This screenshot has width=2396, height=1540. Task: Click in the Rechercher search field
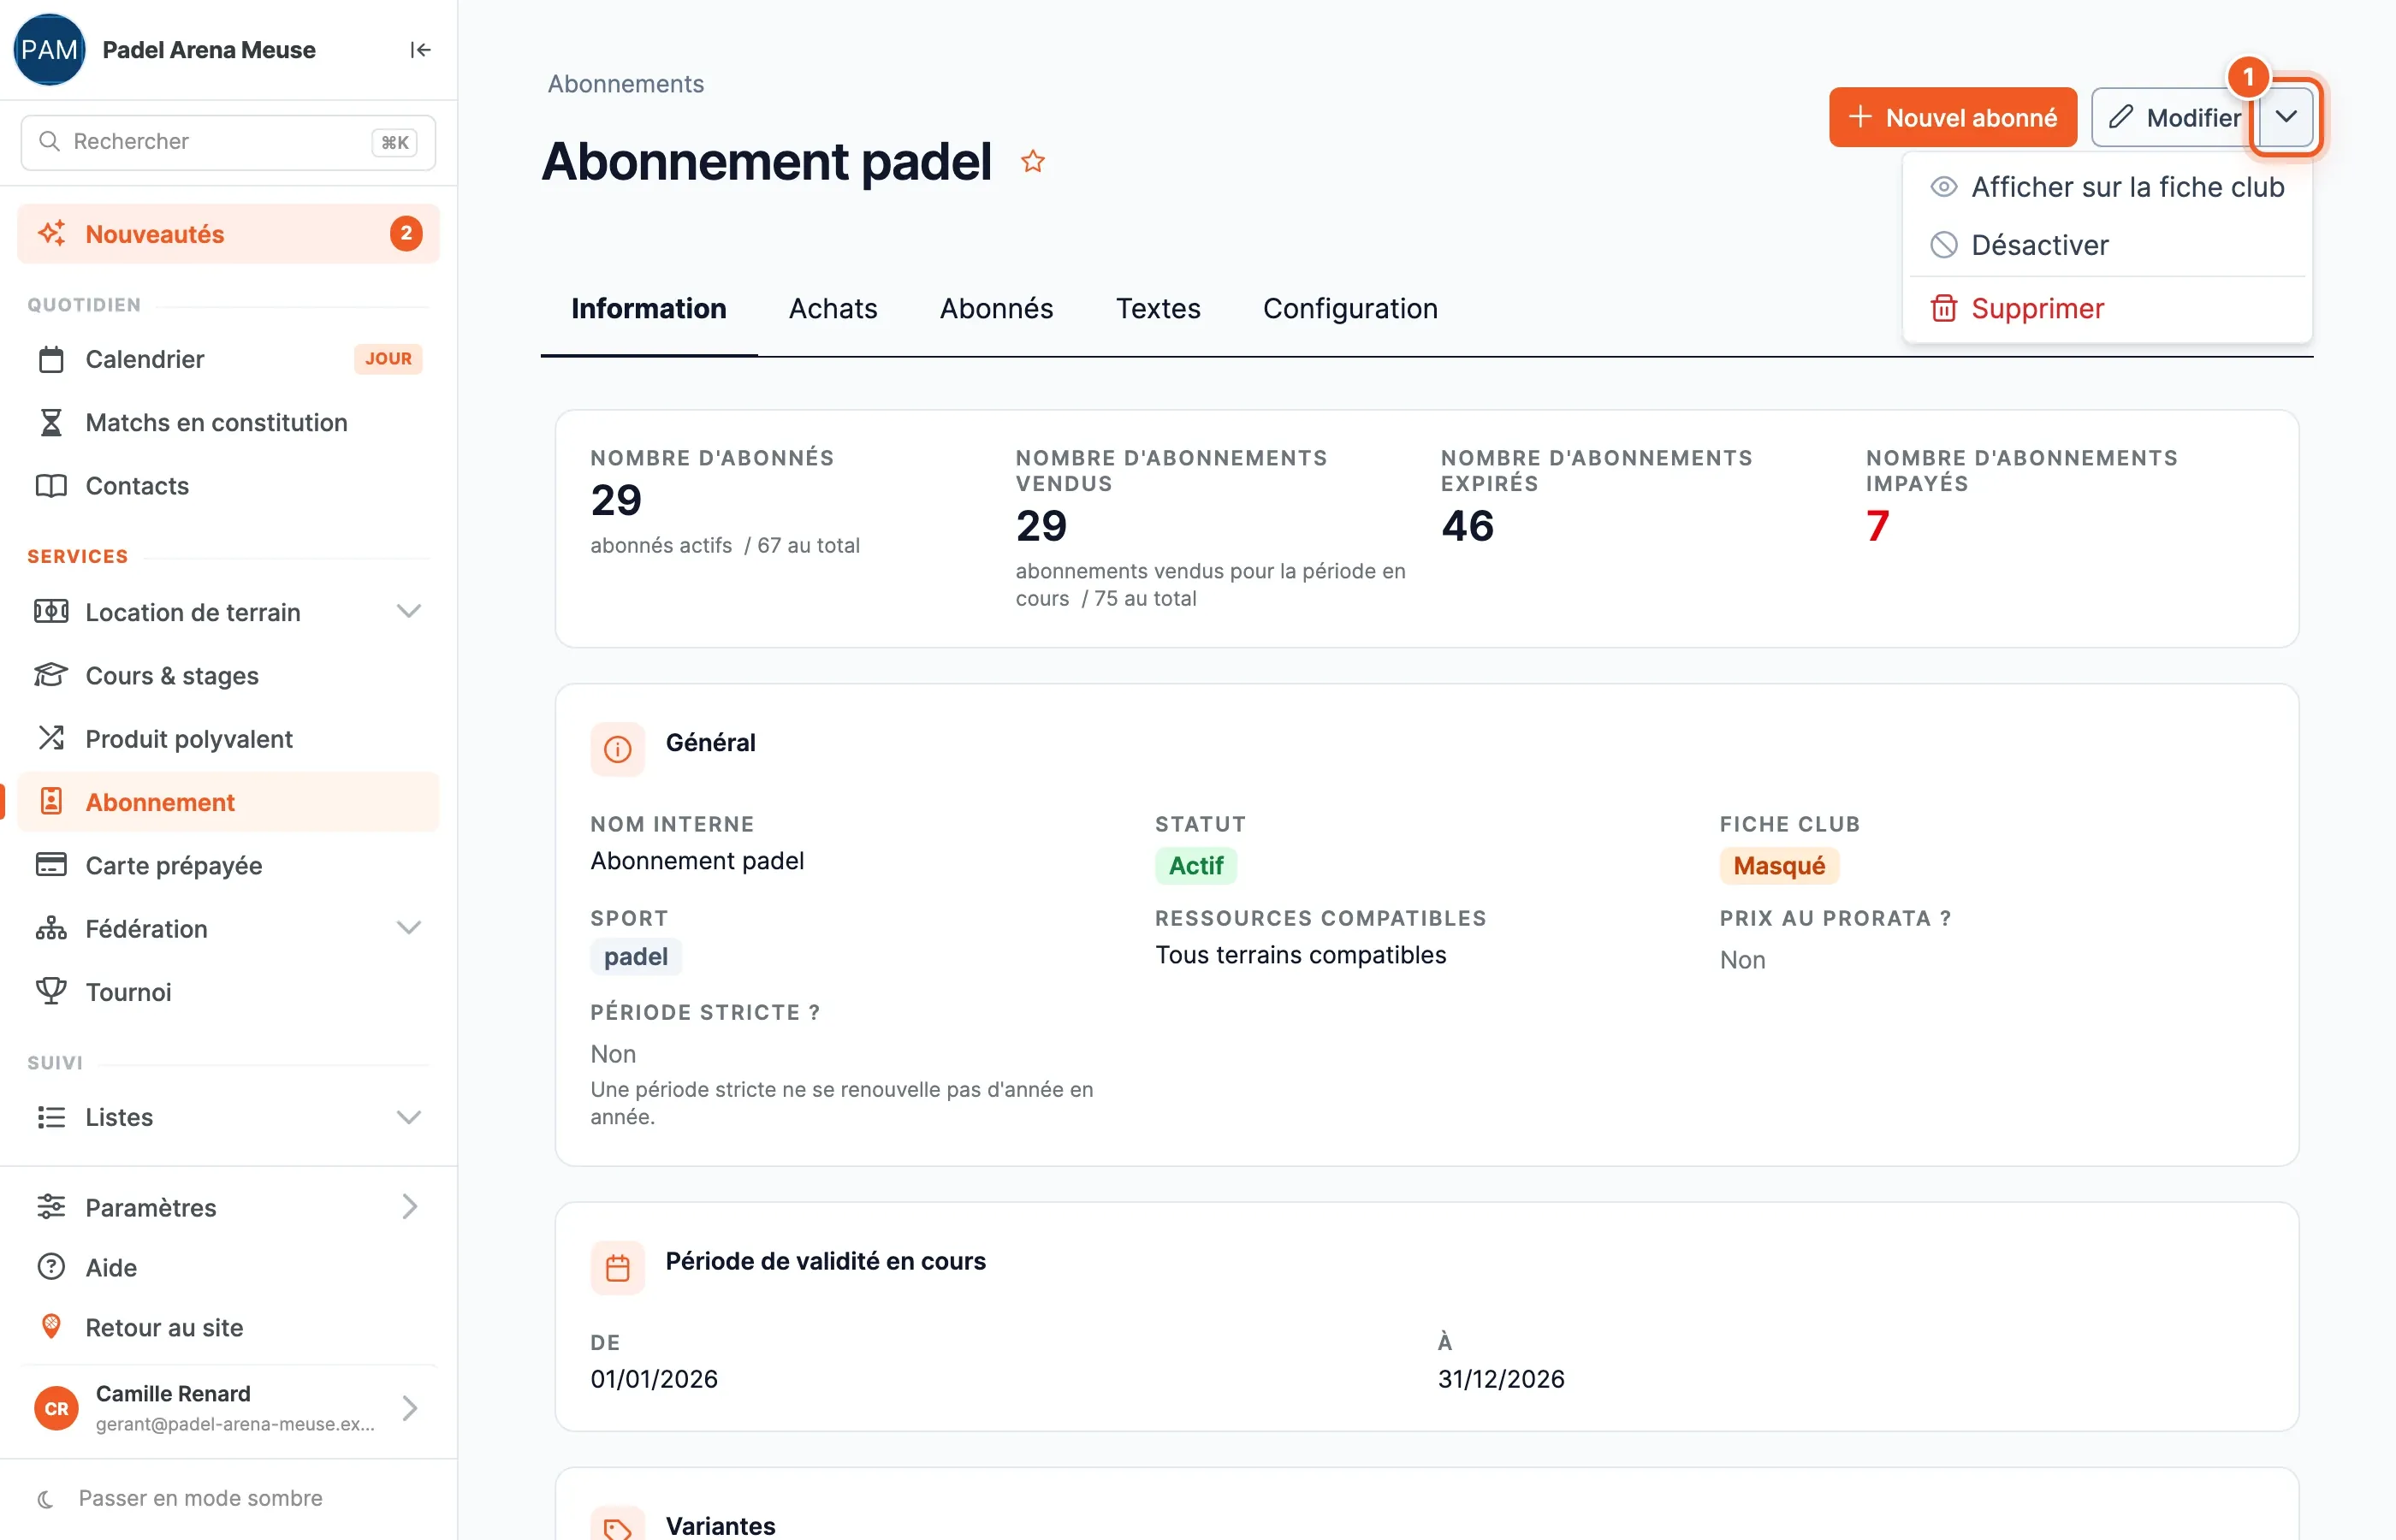tap(228, 142)
